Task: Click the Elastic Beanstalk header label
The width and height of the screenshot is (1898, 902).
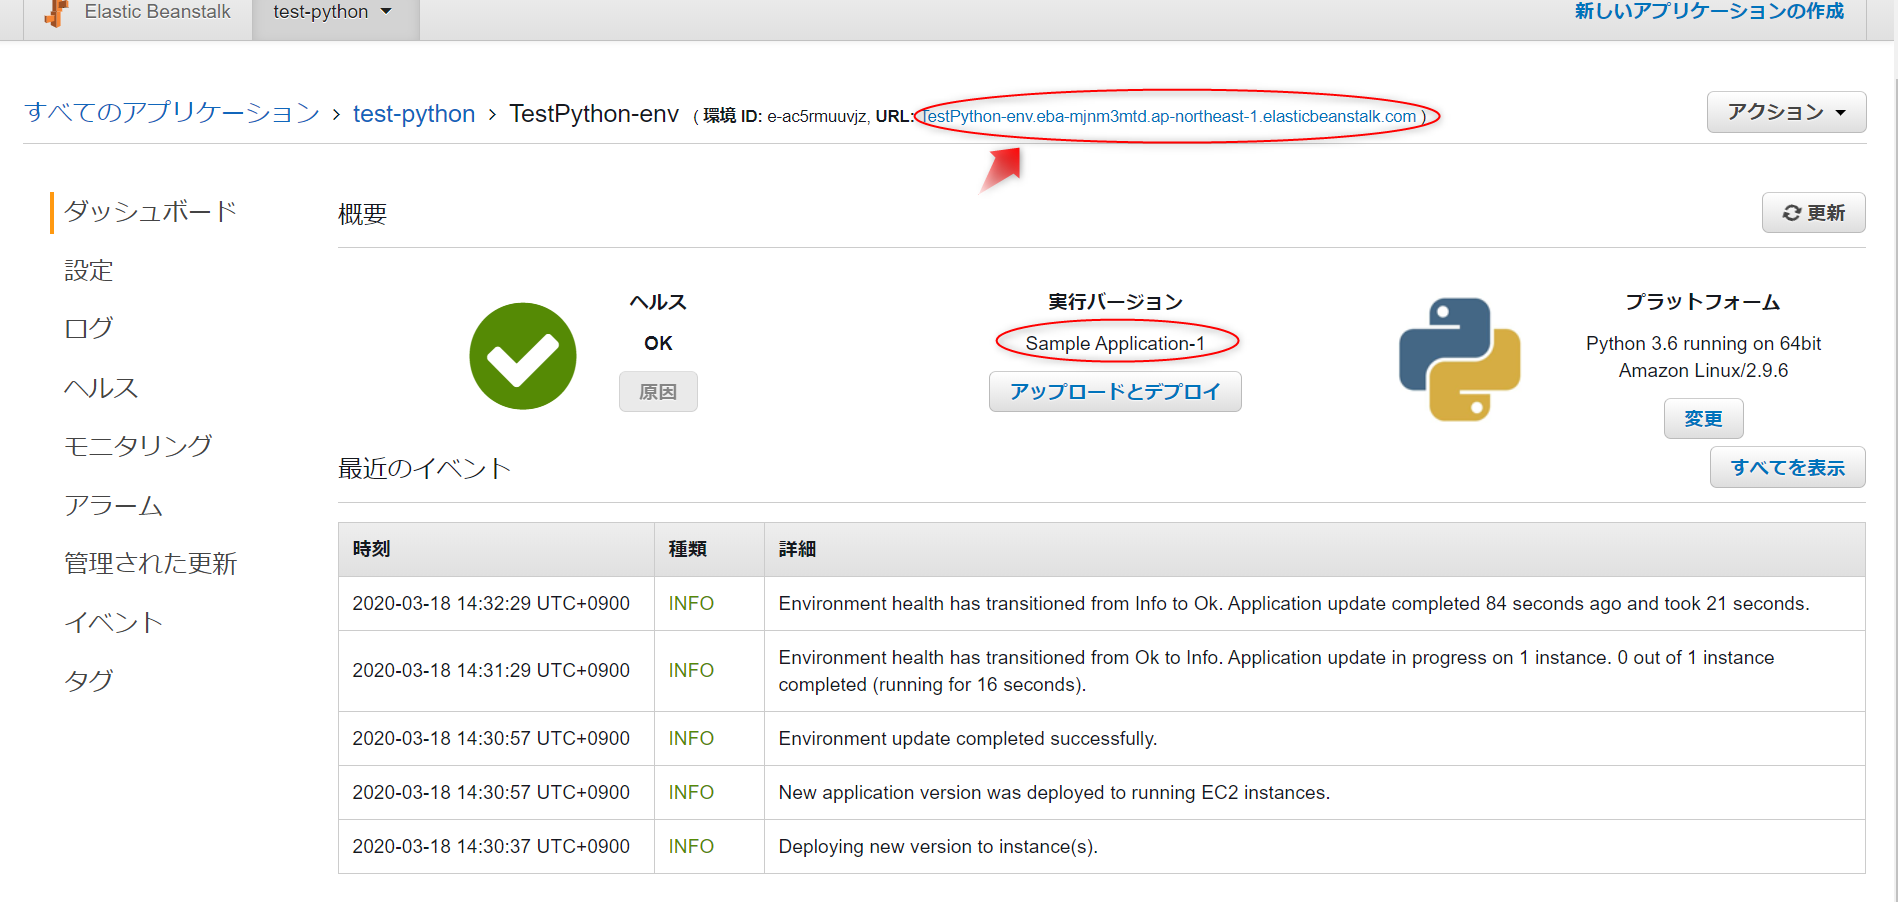Action: pyautogui.click(x=157, y=12)
